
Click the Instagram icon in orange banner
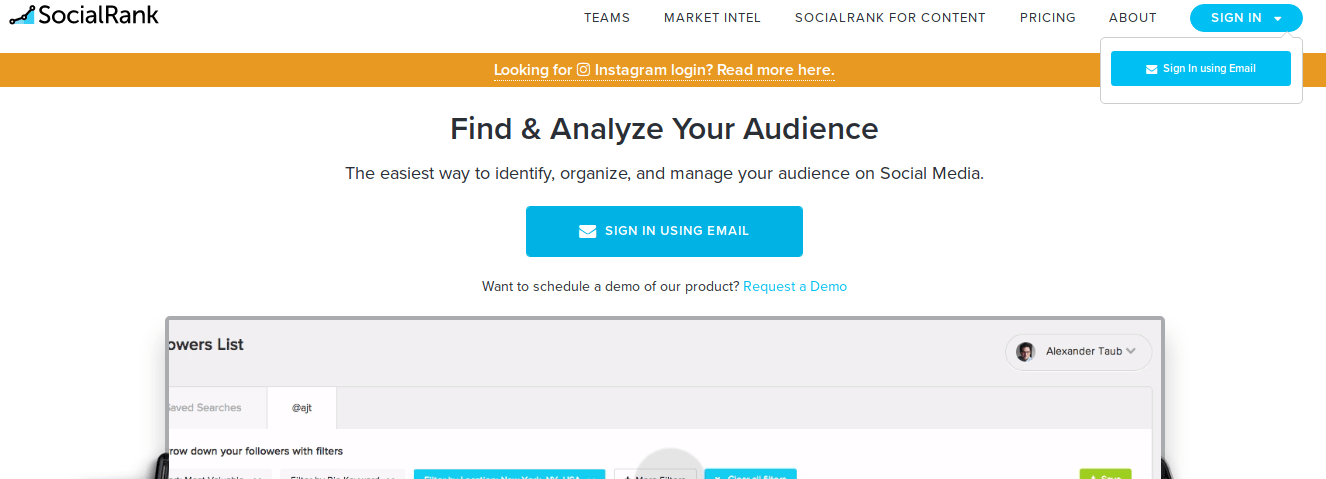pyautogui.click(x=583, y=70)
